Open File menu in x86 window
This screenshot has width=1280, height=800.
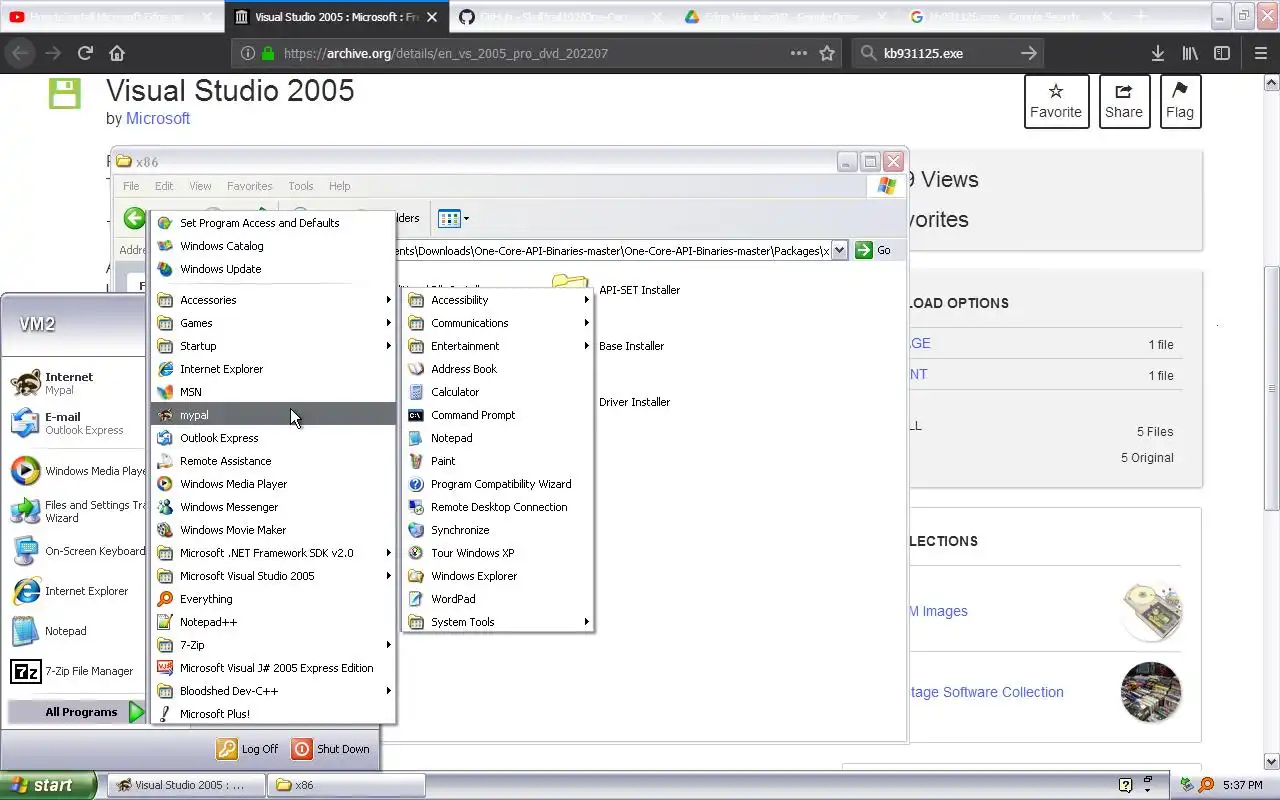tap(131, 186)
